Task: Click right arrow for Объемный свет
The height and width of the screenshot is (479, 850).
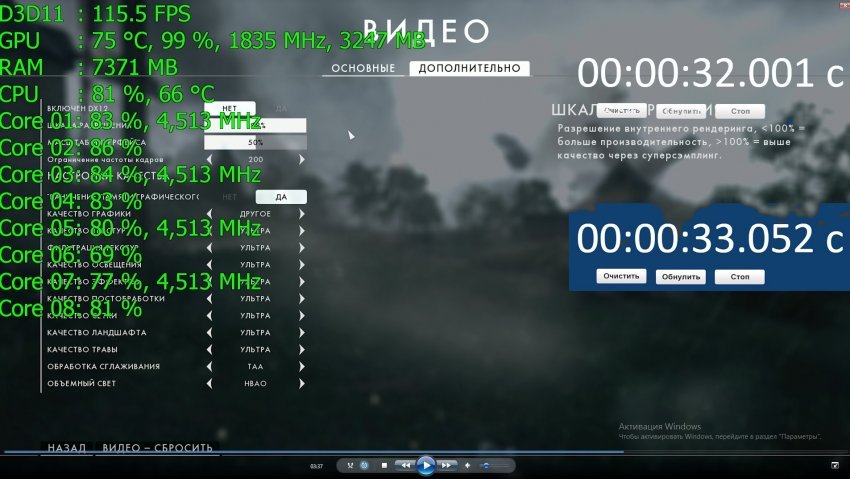Action: pos(301,384)
